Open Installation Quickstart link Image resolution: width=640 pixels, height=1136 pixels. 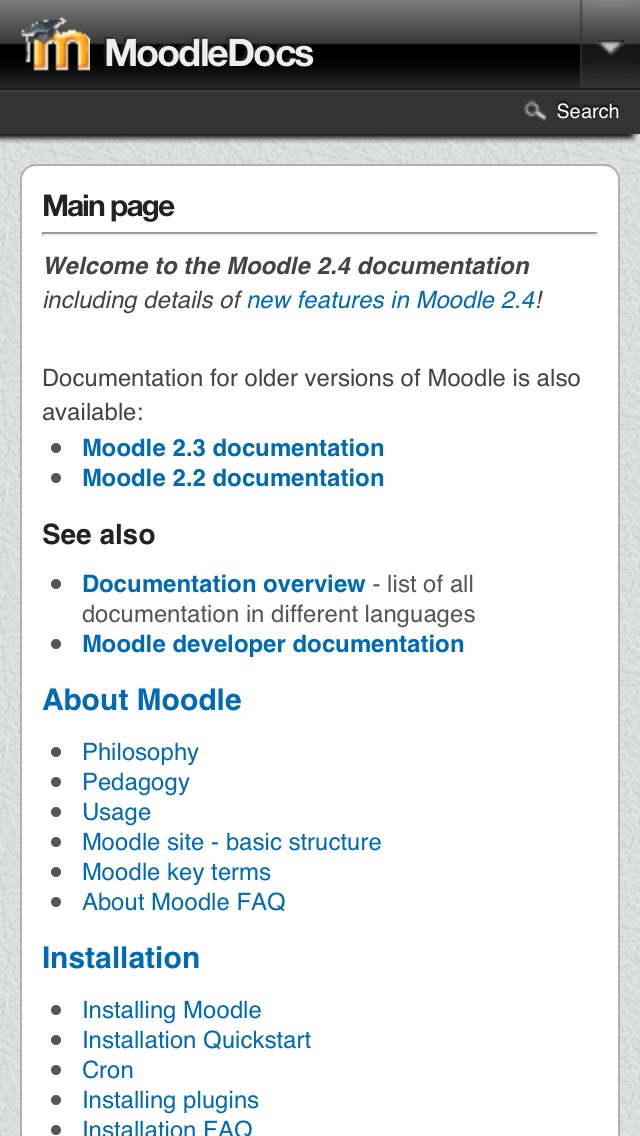pyautogui.click(x=196, y=1040)
